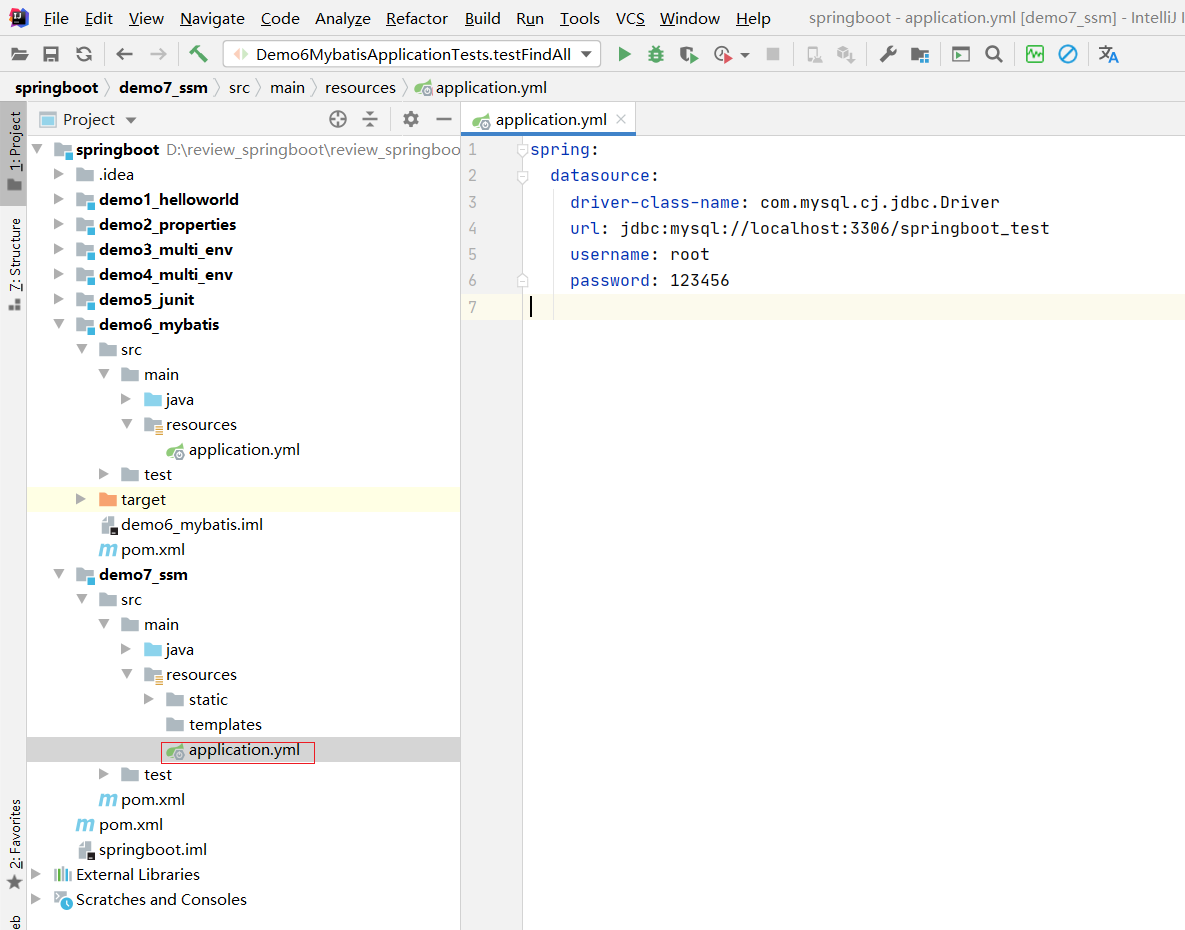Viewport: 1185px width, 930px height.
Task: Toggle the Structure tool window
Action: click(x=15, y=263)
